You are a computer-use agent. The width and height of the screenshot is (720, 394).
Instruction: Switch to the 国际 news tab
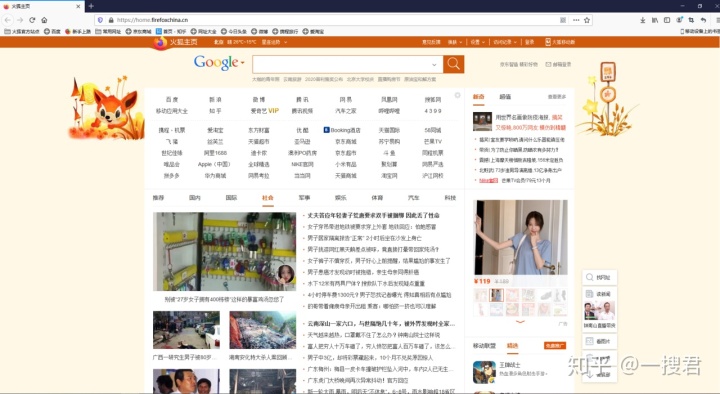tap(231, 197)
